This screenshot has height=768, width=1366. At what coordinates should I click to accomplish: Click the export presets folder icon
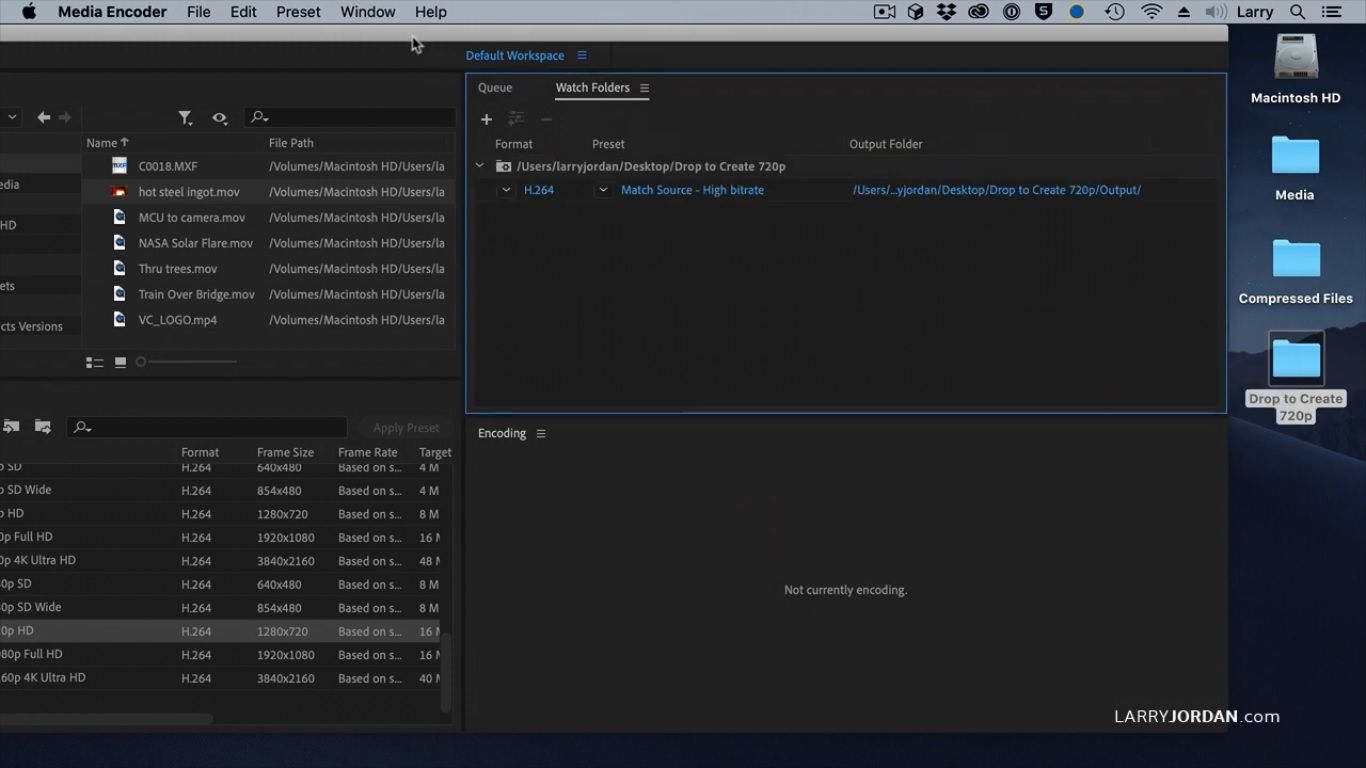pos(43,427)
